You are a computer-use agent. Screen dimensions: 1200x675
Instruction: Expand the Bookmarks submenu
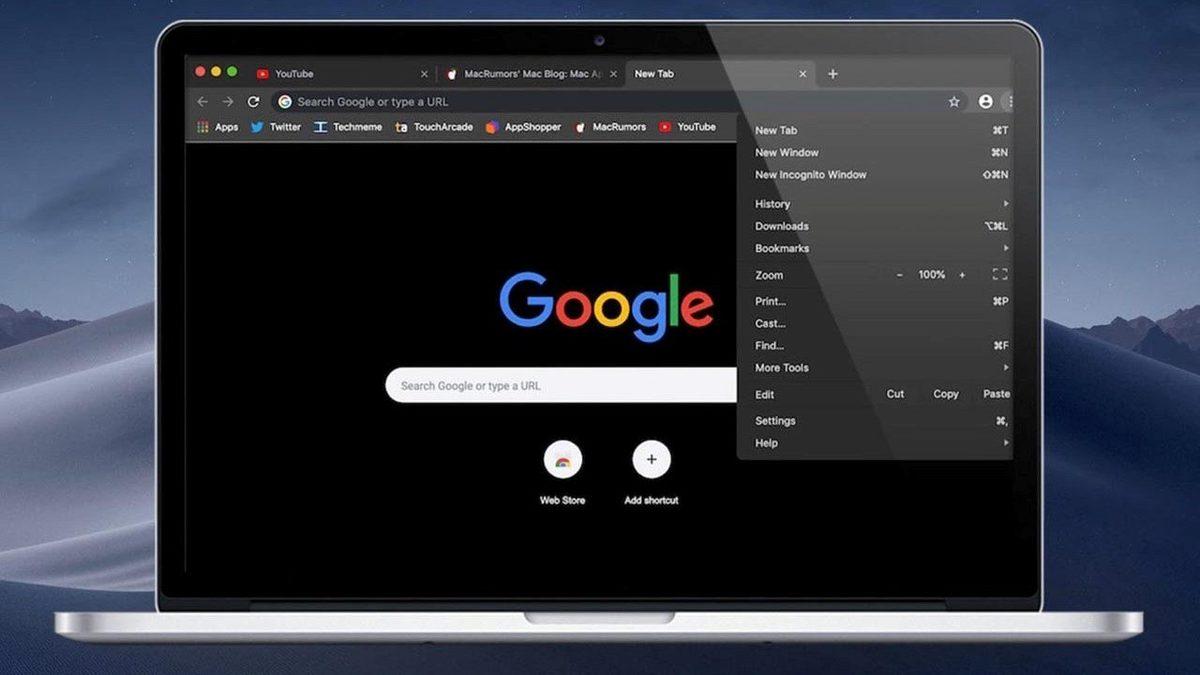click(781, 248)
